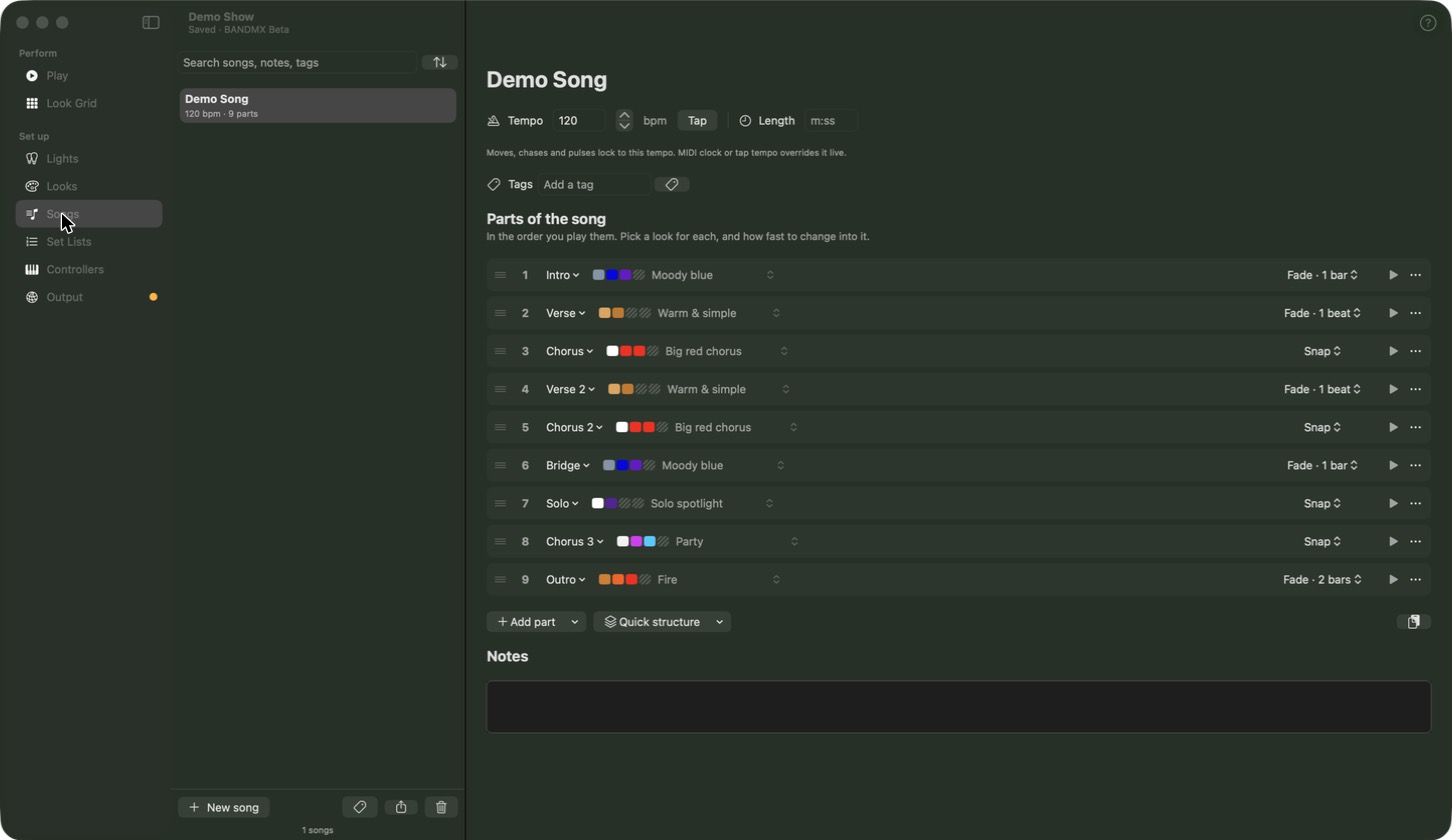Click the Fire look color swatches in Outro

[x=625, y=579]
